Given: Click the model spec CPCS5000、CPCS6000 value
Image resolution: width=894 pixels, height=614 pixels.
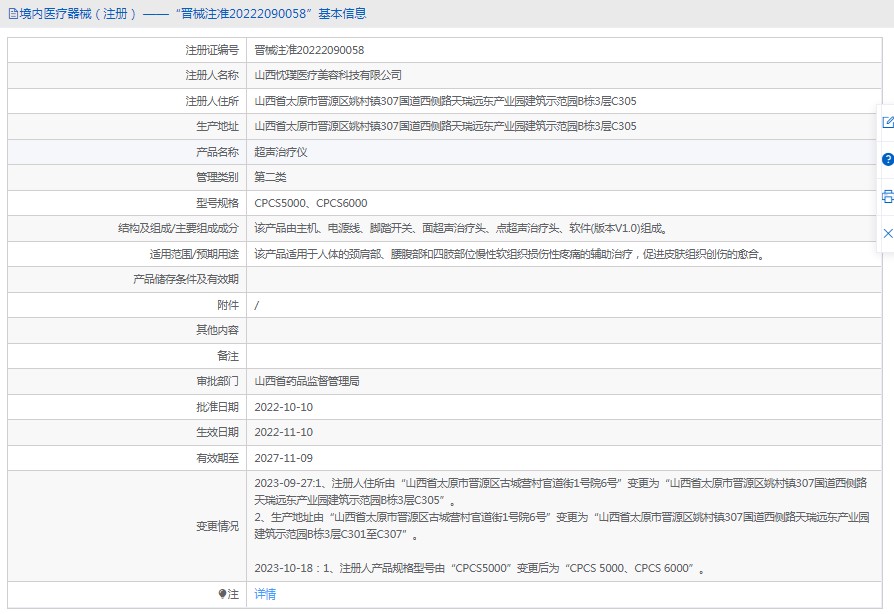Looking at the screenshot, I should [x=311, y=203].
